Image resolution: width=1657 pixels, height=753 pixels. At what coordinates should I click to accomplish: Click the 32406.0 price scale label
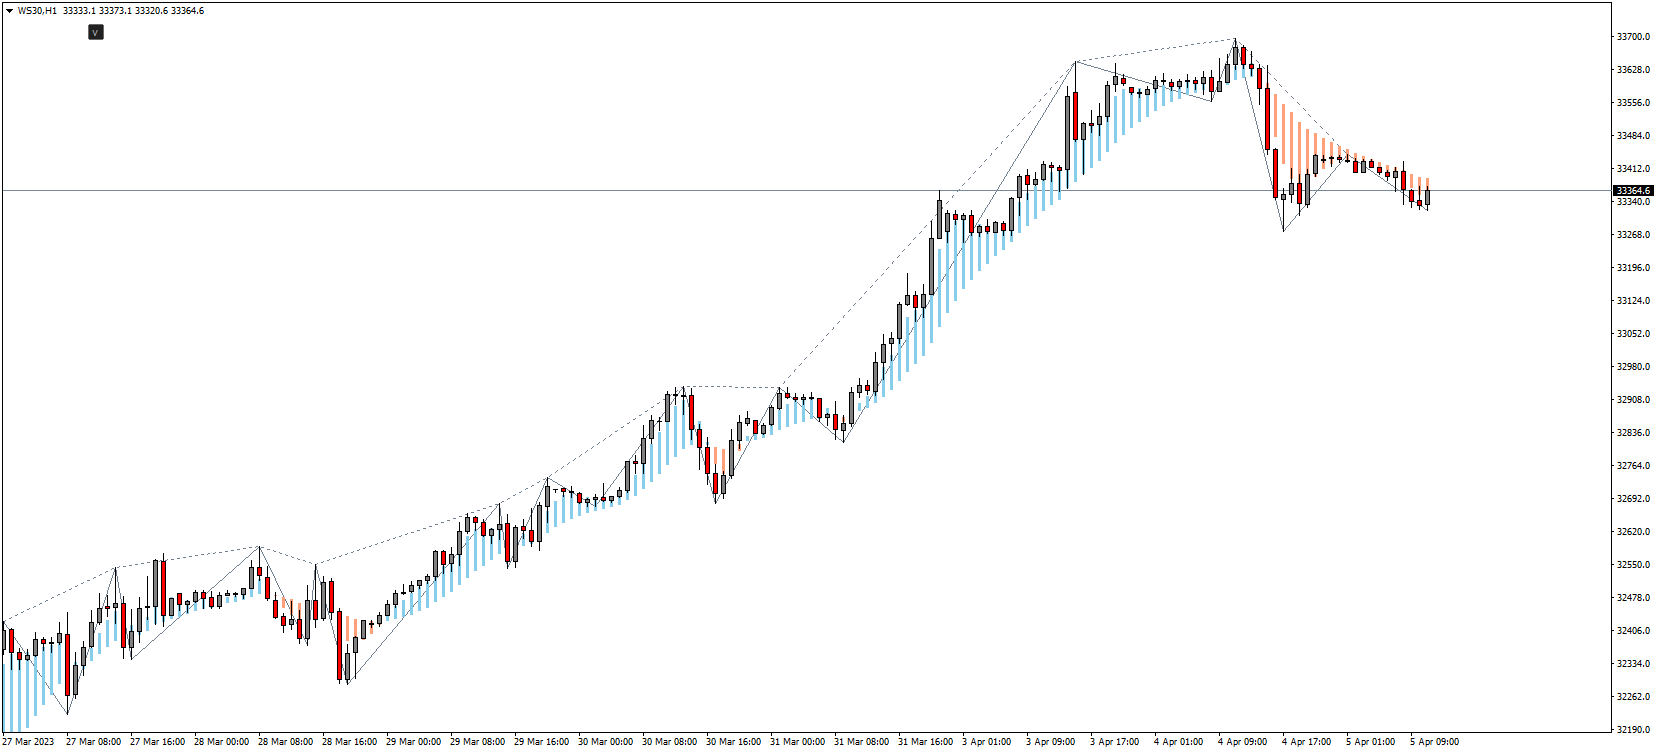tap(1633, 631)
